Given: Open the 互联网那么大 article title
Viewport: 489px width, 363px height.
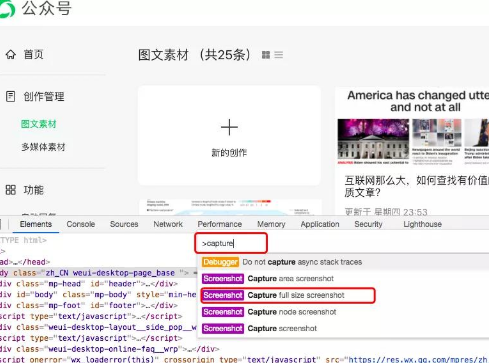Looking at the screenshot, I should (x=417, y=186).
